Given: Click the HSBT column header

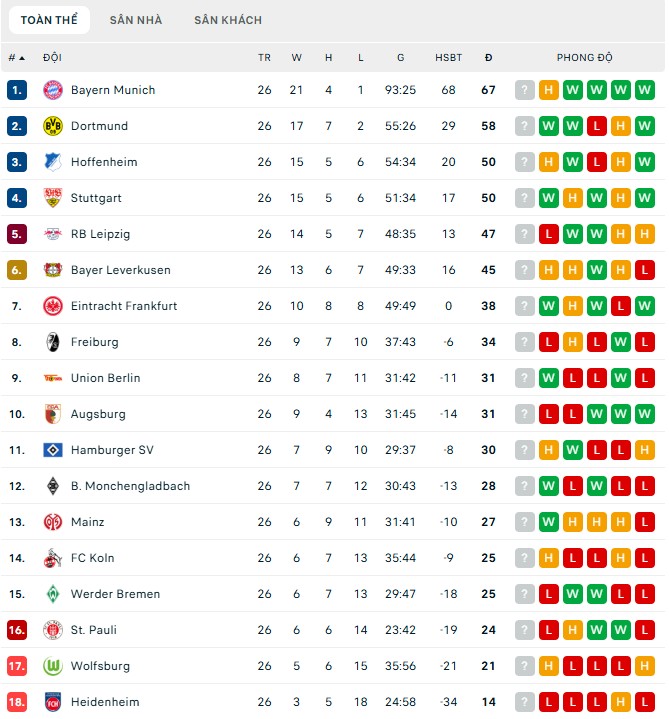Looking at the screenshot, I should (x=448, y=57).
